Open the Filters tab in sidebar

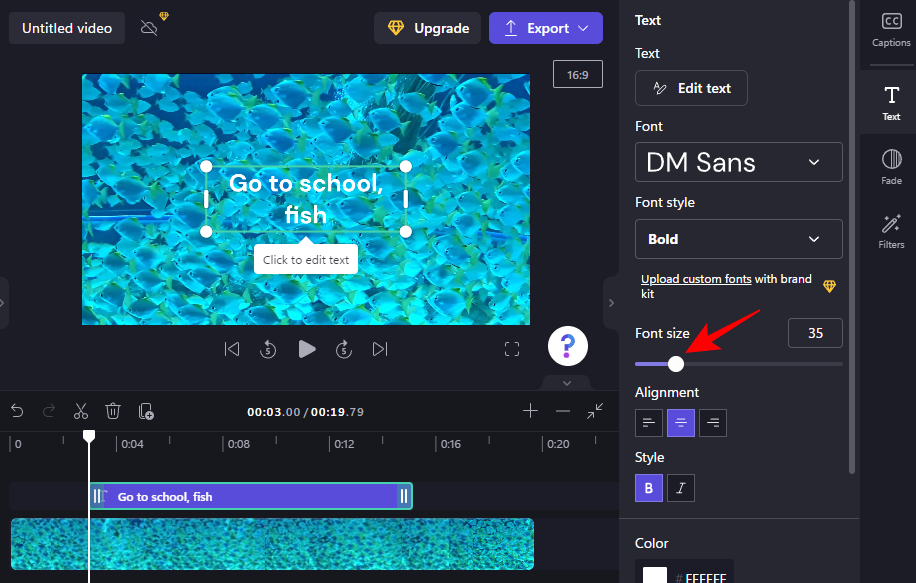click(891, 231)
